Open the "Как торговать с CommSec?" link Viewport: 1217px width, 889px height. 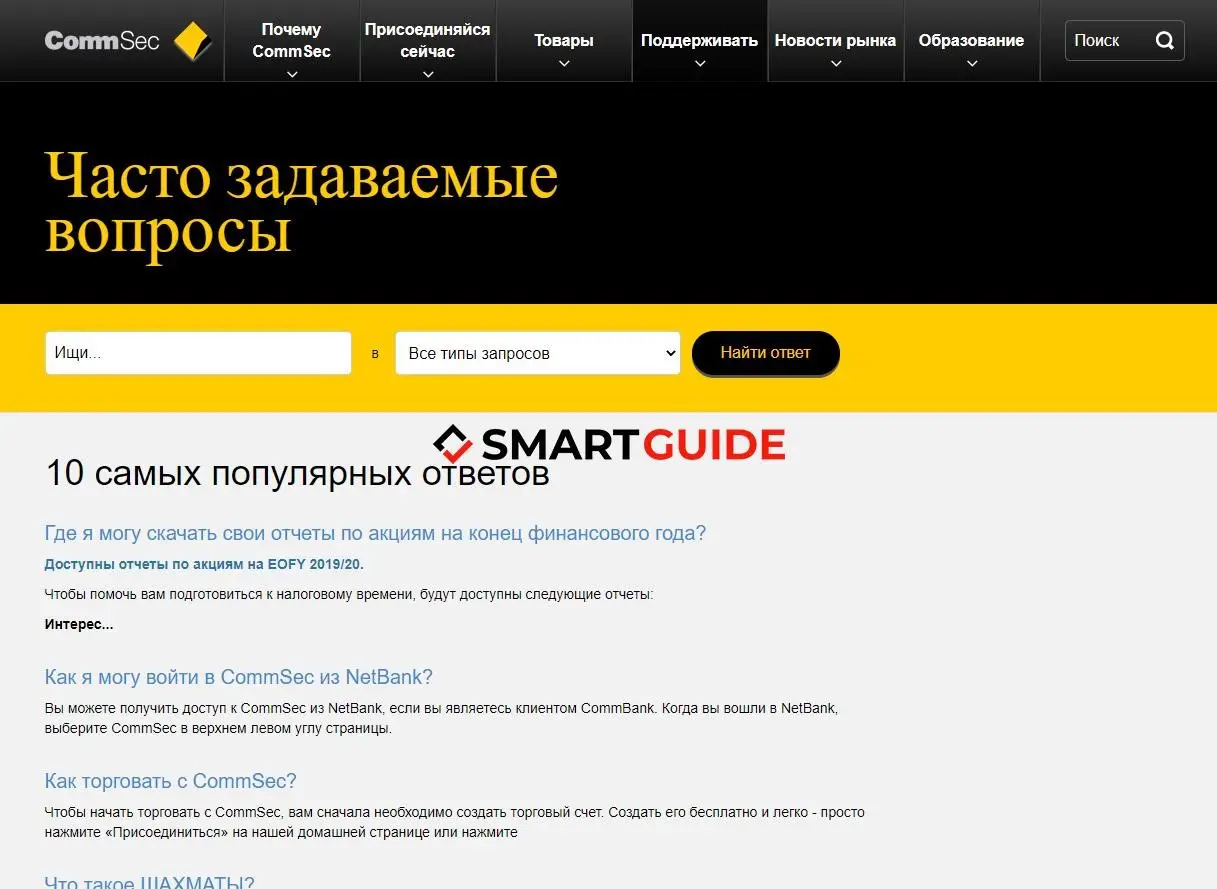[170, 780]
